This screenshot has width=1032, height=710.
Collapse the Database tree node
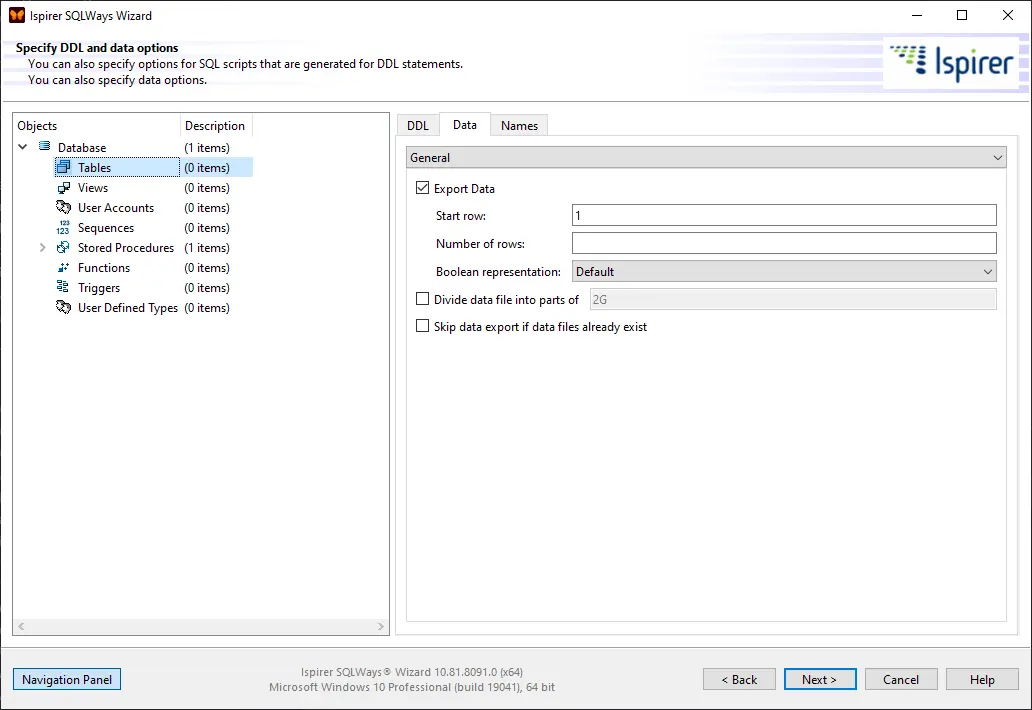23,147
